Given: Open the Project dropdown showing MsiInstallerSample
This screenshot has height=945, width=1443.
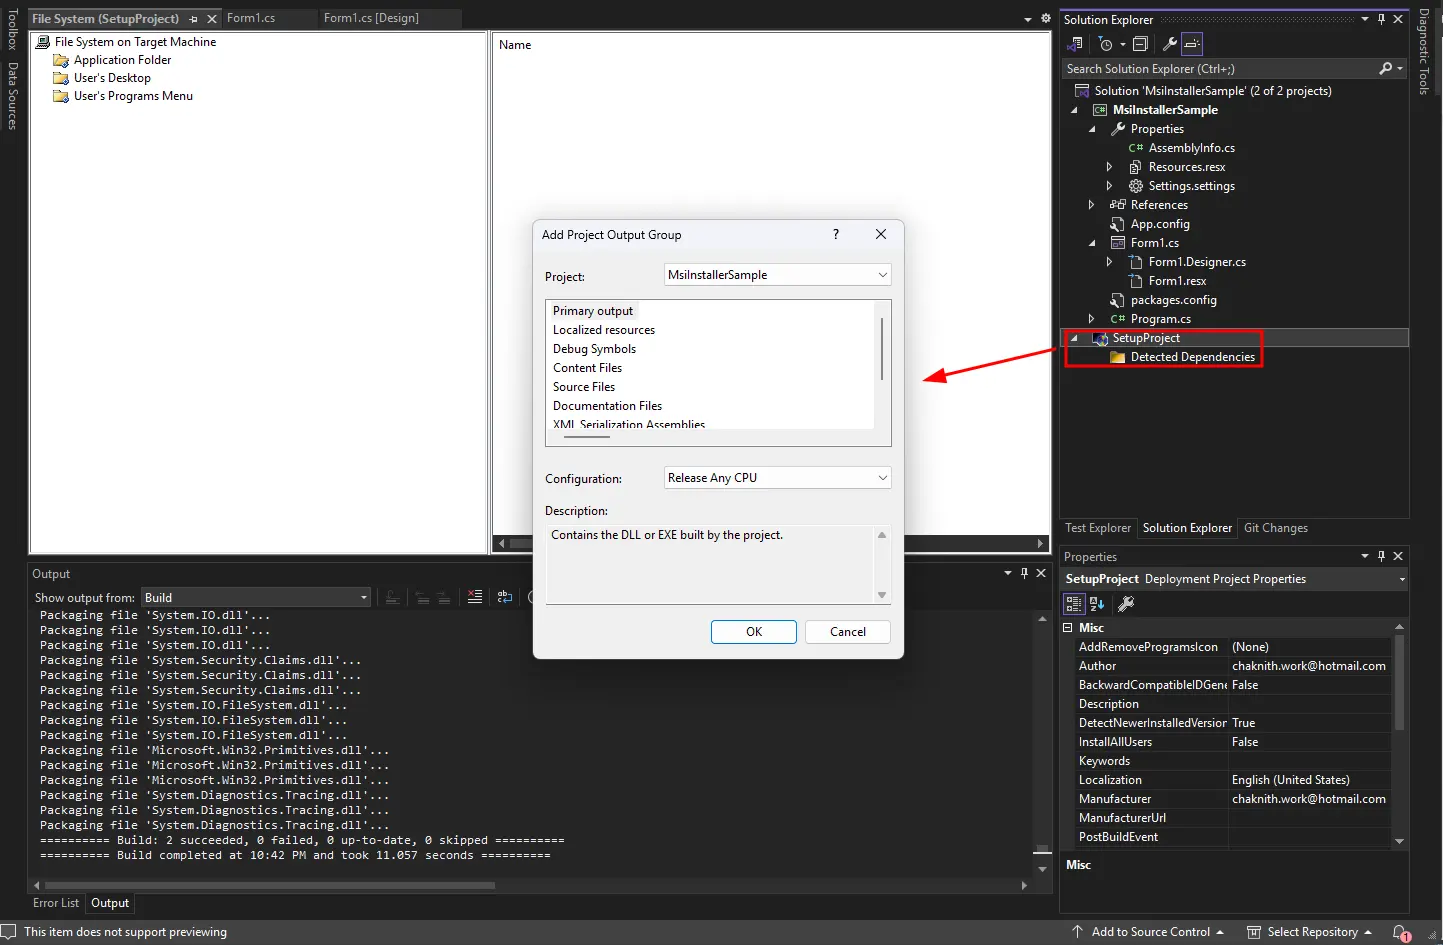Looking at the screenshot, I should 777,275.
